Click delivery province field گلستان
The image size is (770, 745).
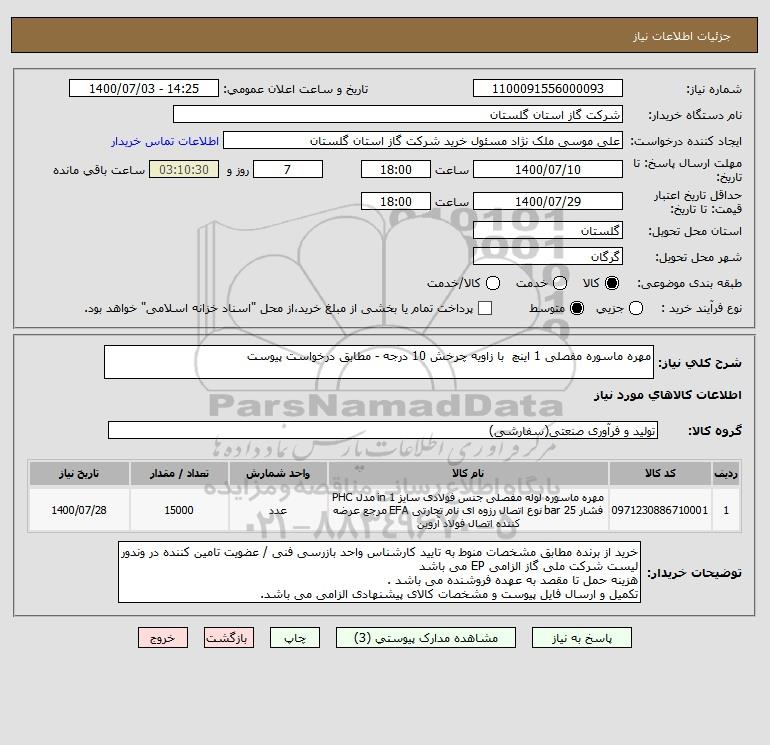tap(548, 230)
